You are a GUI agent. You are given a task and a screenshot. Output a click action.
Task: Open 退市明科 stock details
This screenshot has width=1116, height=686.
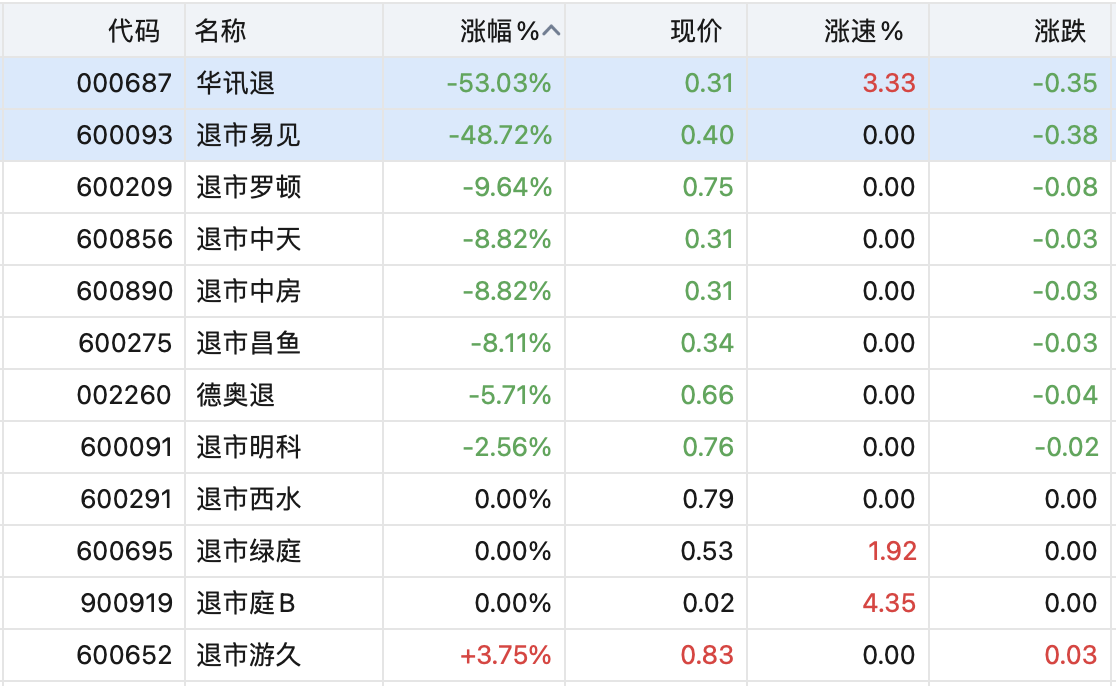pos(248,447)
